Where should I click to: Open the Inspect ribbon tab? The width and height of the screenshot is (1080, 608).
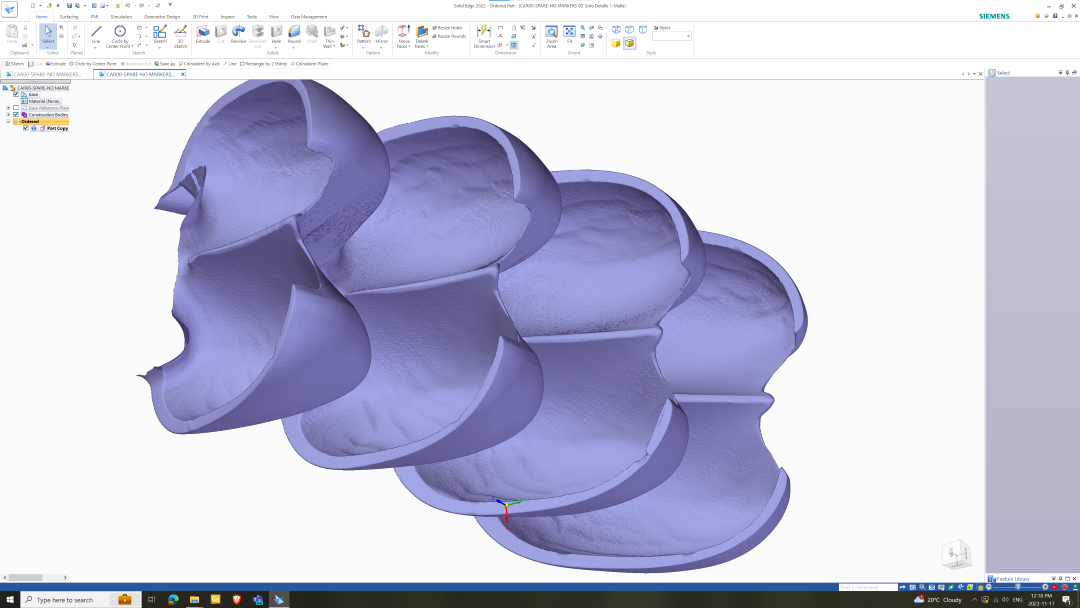[227, 17]
